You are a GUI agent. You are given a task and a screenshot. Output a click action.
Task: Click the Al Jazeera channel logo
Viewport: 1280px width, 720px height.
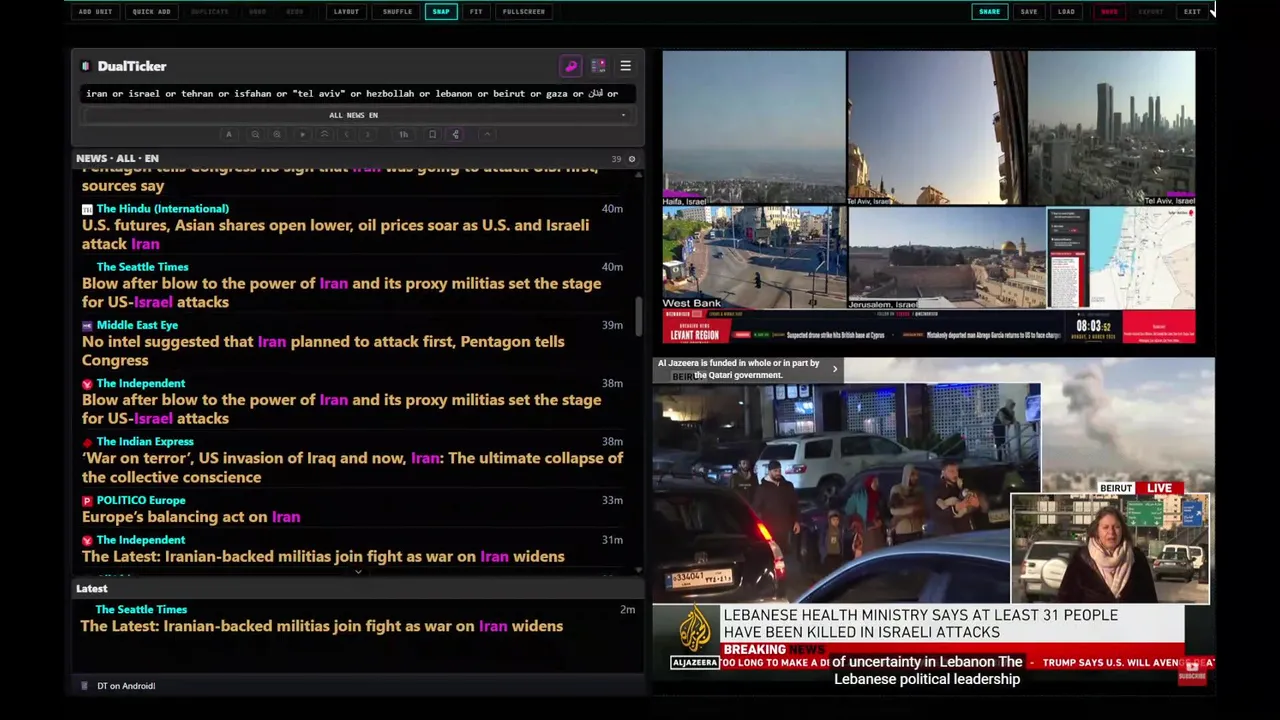click(x=695, y=637)
